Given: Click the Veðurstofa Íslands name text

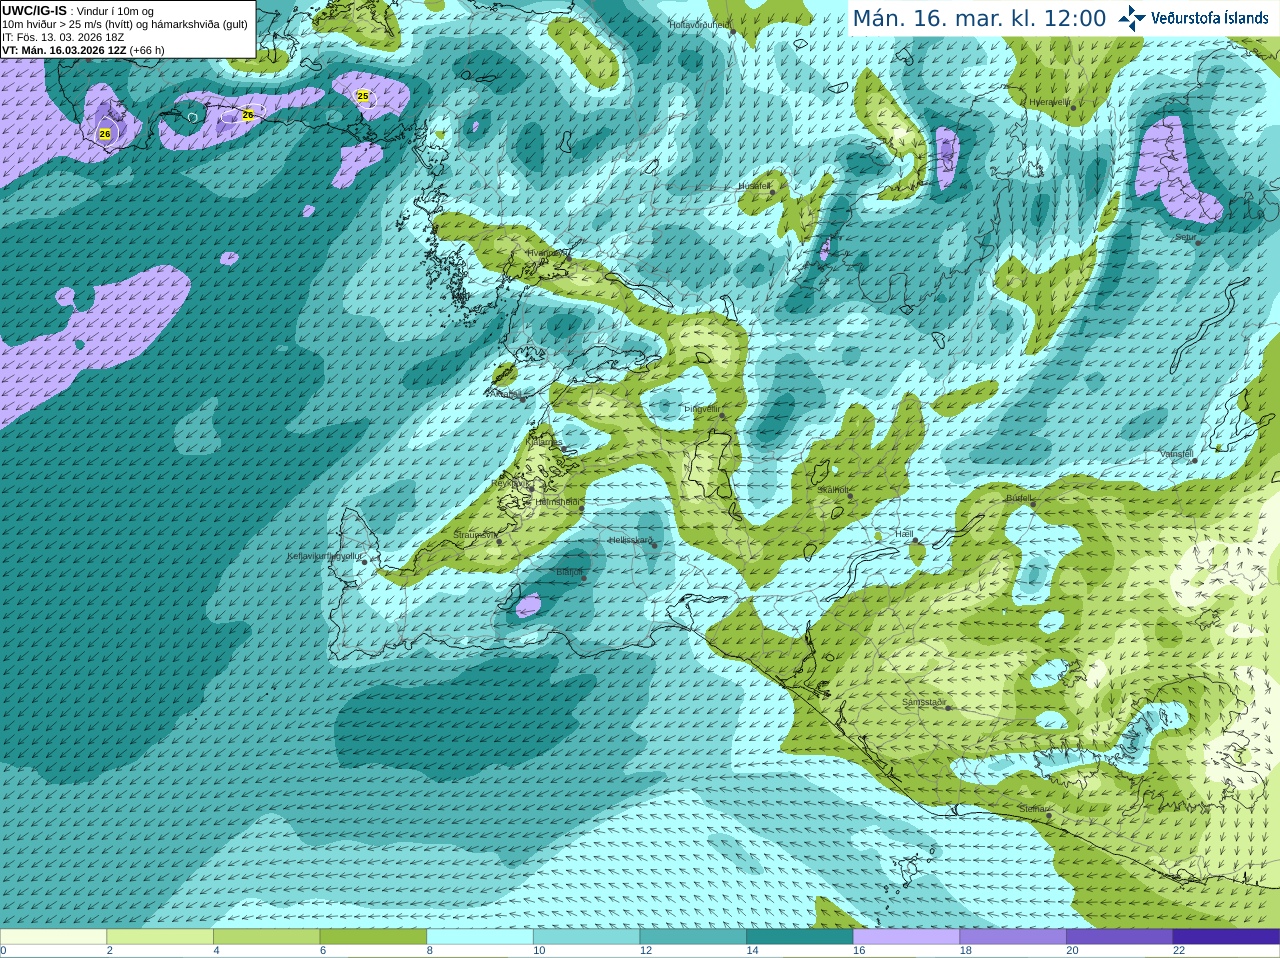Looking at the screenshot, I should pos(1210,18).
